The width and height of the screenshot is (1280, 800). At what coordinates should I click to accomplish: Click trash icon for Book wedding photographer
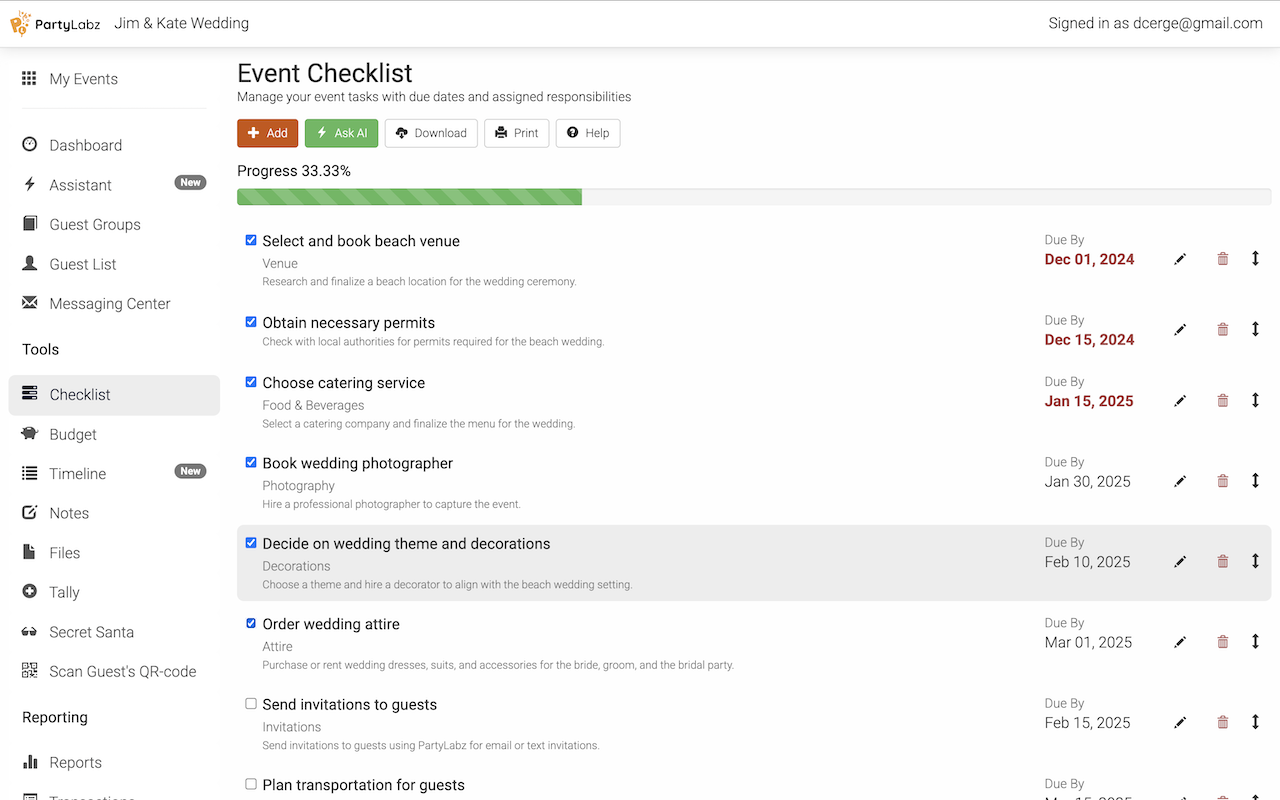1222,481
